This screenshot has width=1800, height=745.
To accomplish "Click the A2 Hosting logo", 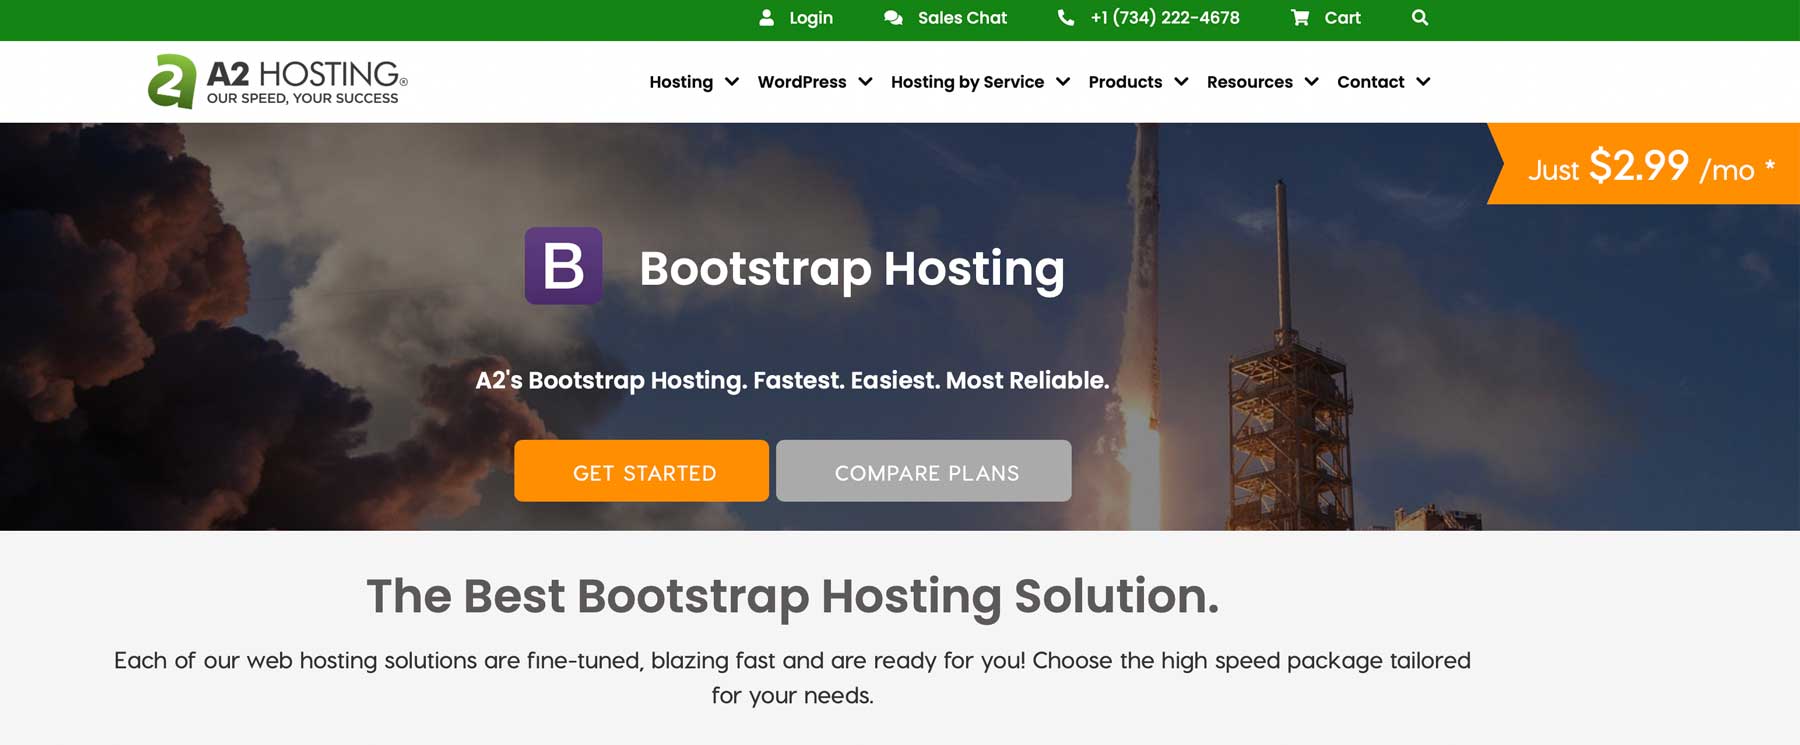I will (x=277, y=82).
